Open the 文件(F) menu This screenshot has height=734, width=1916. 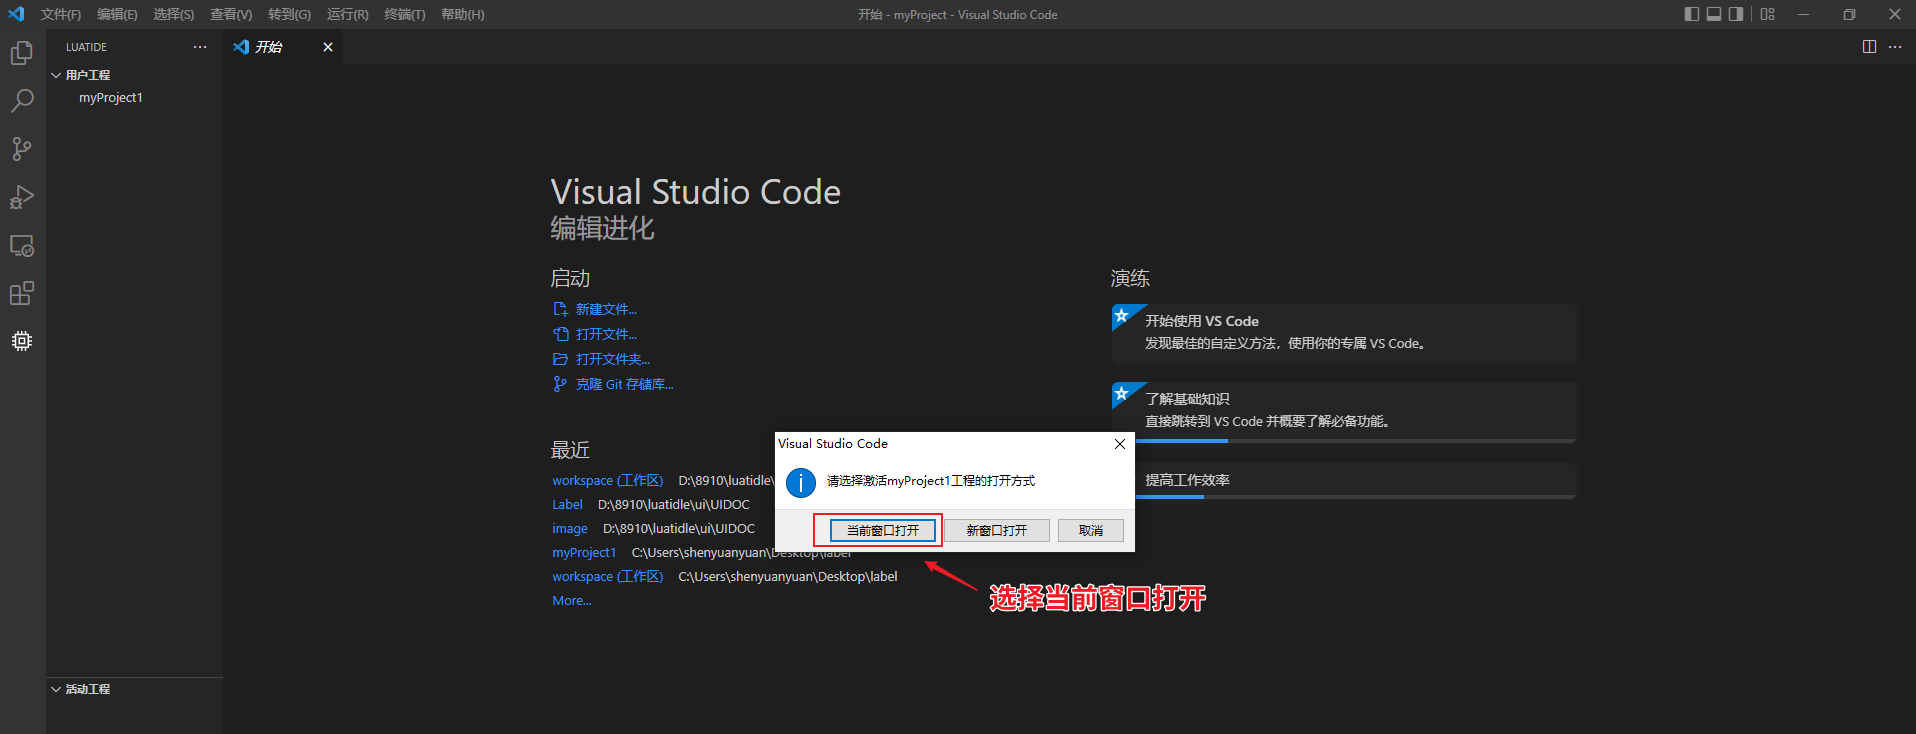pyautogui.click(x=61, y=14)
